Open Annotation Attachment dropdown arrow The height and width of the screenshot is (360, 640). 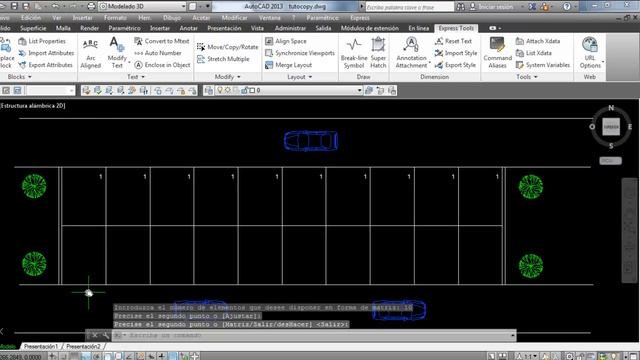pyautogui.click(x=430, y=62)
